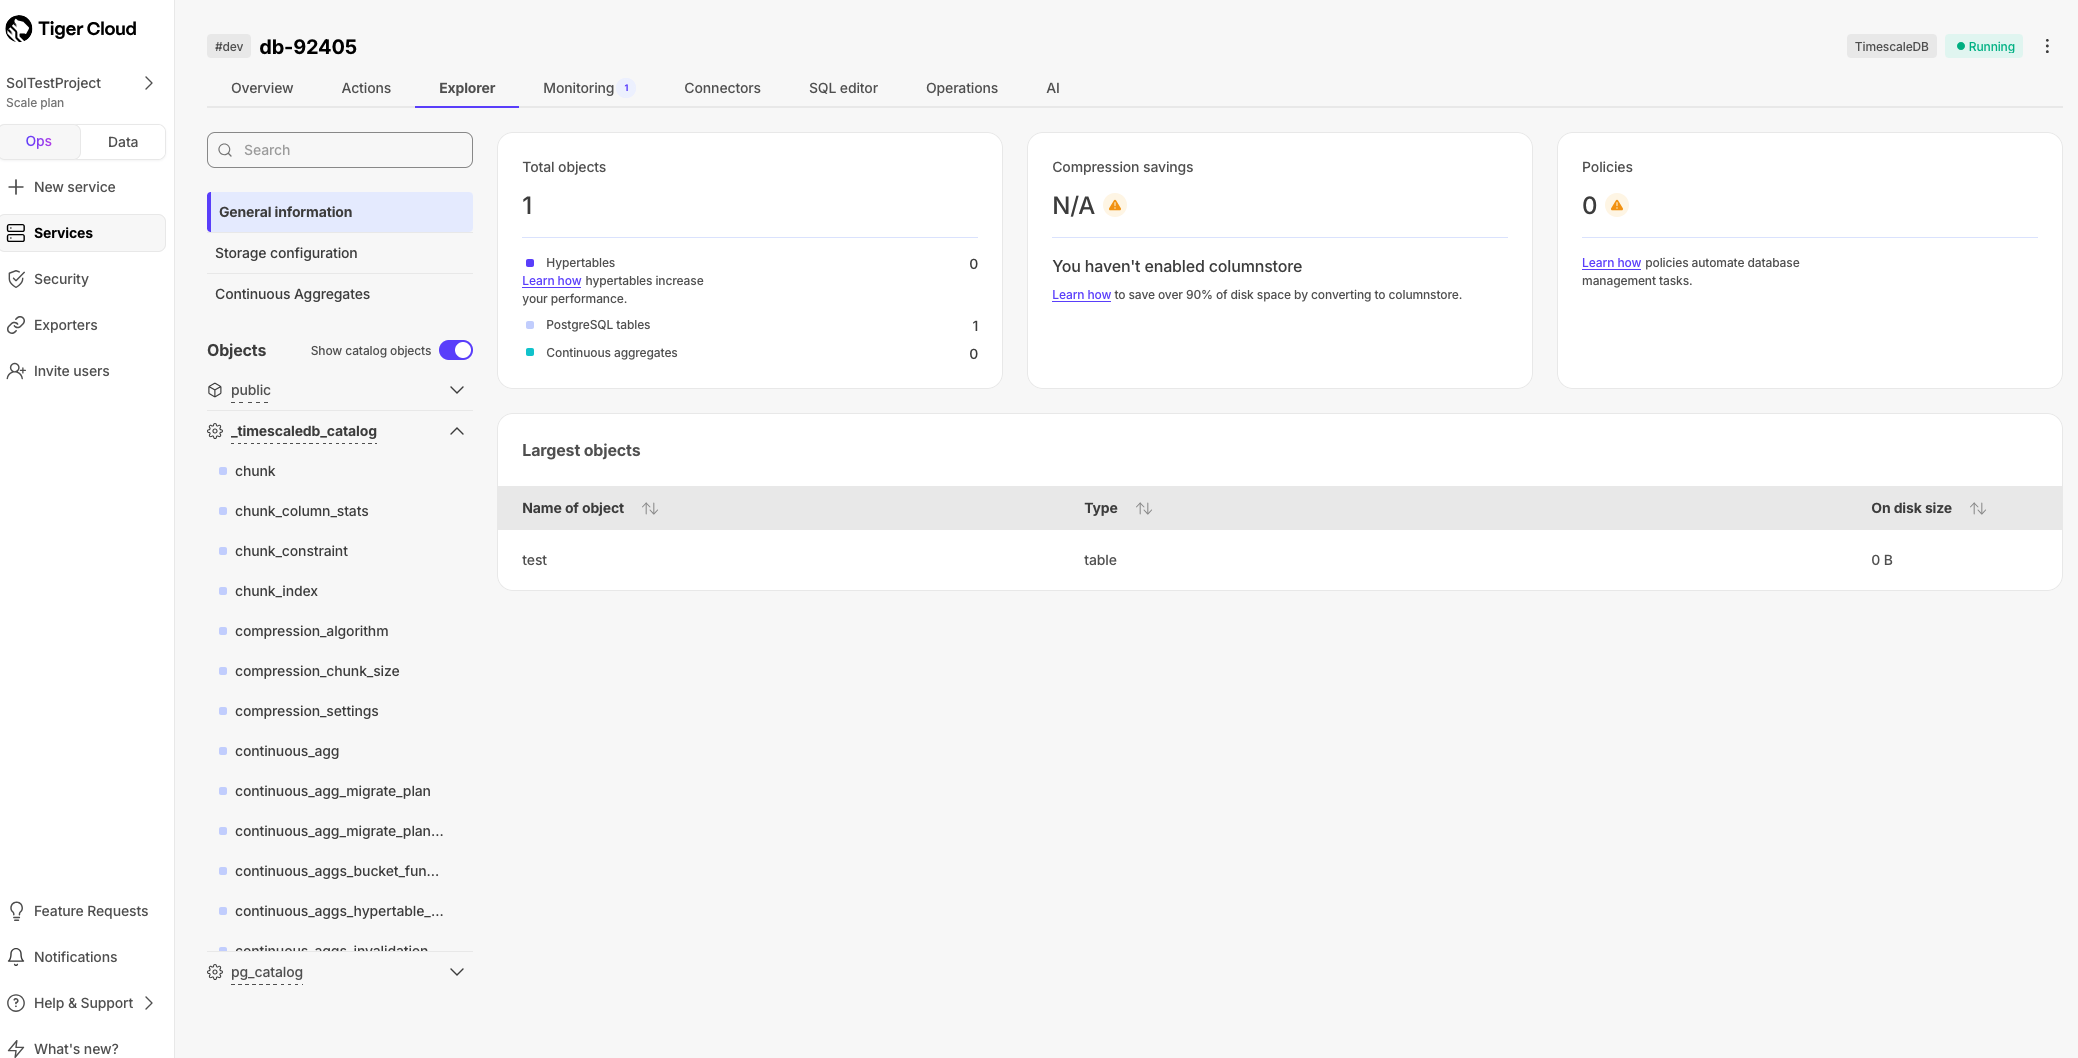Select the Explorer tab

coord(467,88)
